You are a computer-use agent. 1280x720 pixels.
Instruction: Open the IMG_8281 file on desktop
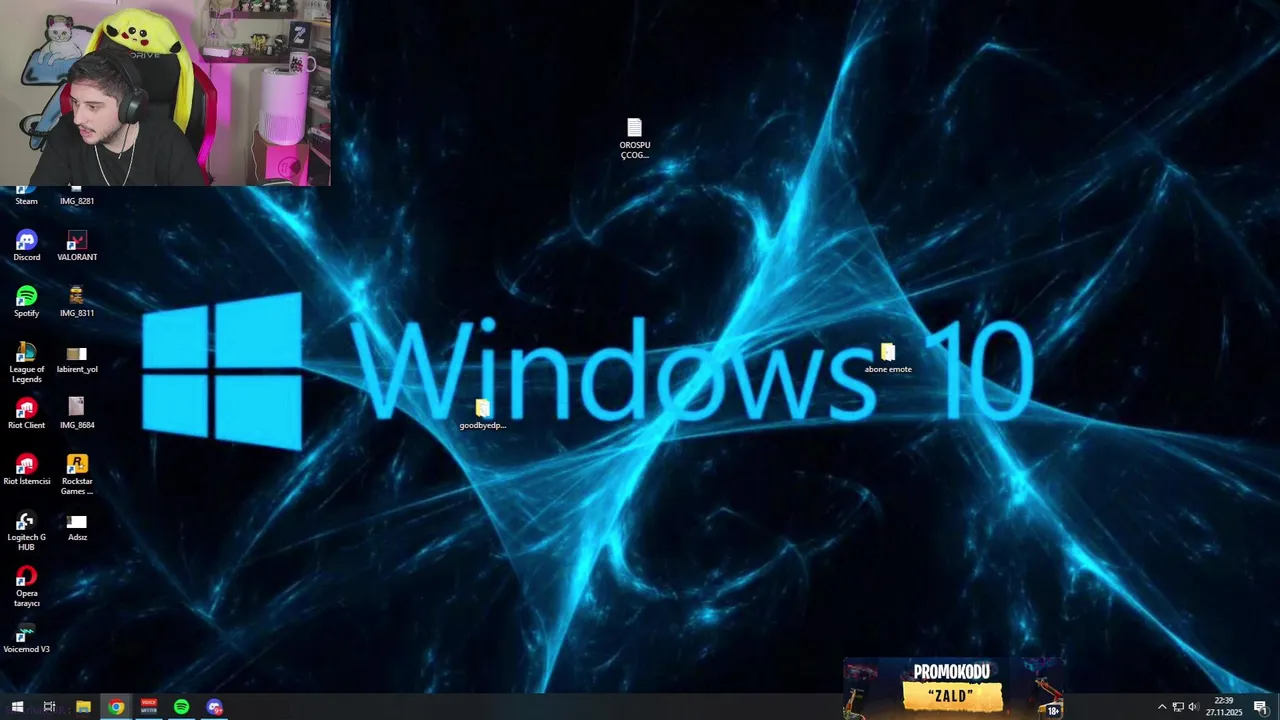coord(77,196)
